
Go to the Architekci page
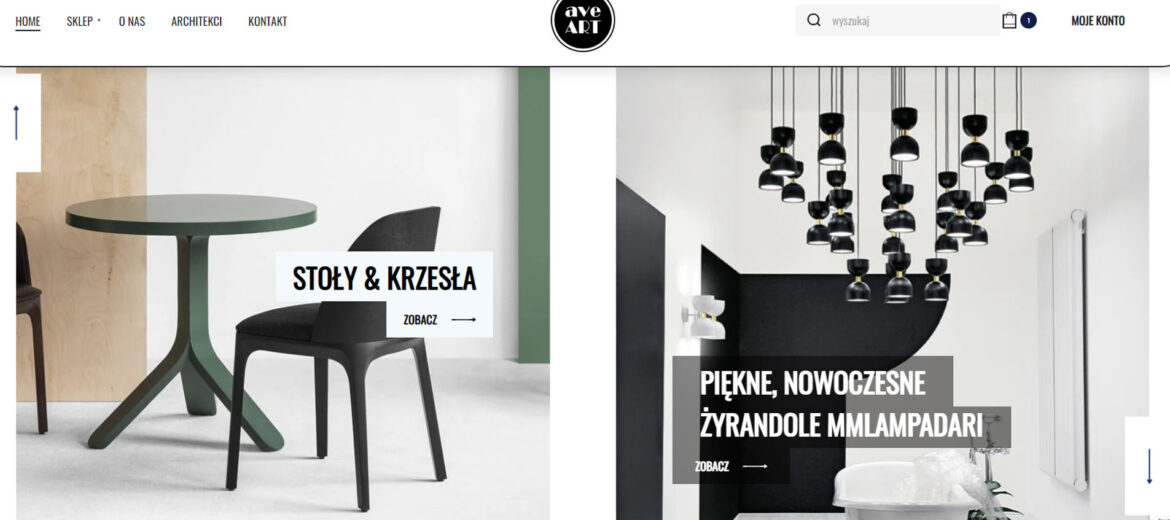[x=196, y=21]
